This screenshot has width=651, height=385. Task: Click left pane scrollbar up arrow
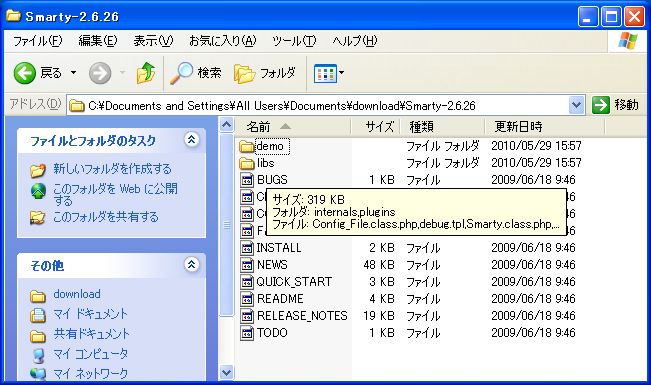226,125
